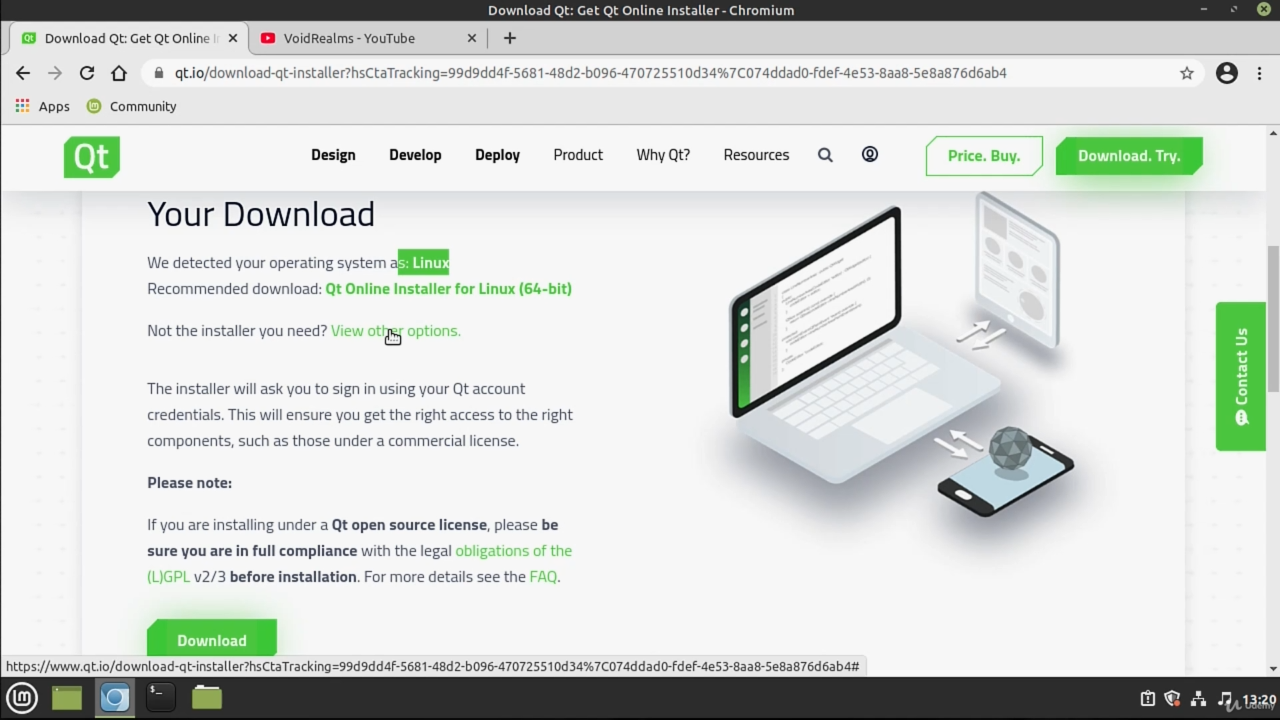Open the Resources menu
Image resolution: width=1280 pixels, height=720 pixels.
tap(756, 155)
